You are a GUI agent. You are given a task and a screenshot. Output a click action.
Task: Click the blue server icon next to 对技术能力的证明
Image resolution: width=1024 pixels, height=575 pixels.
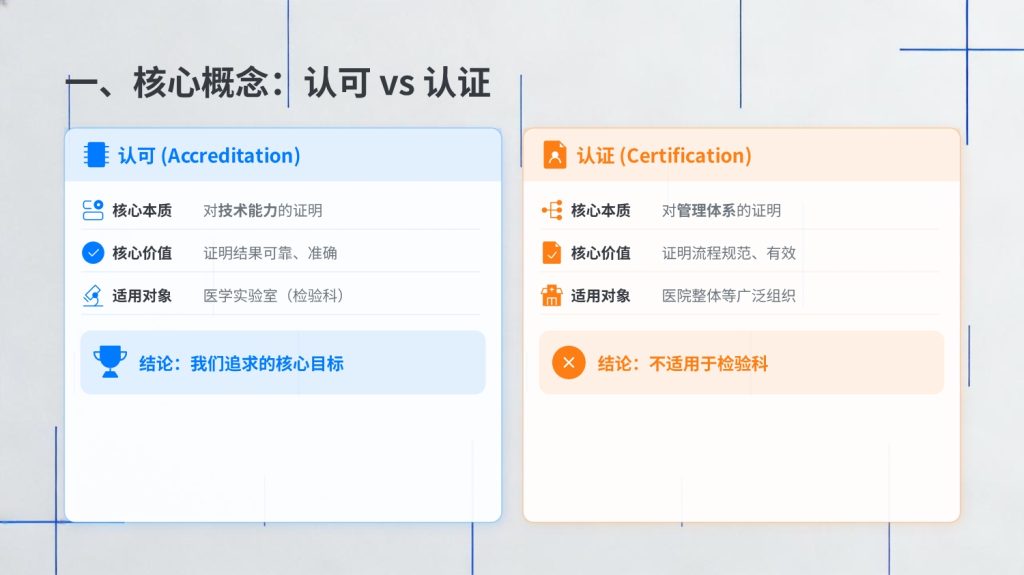tap(93, 210)
